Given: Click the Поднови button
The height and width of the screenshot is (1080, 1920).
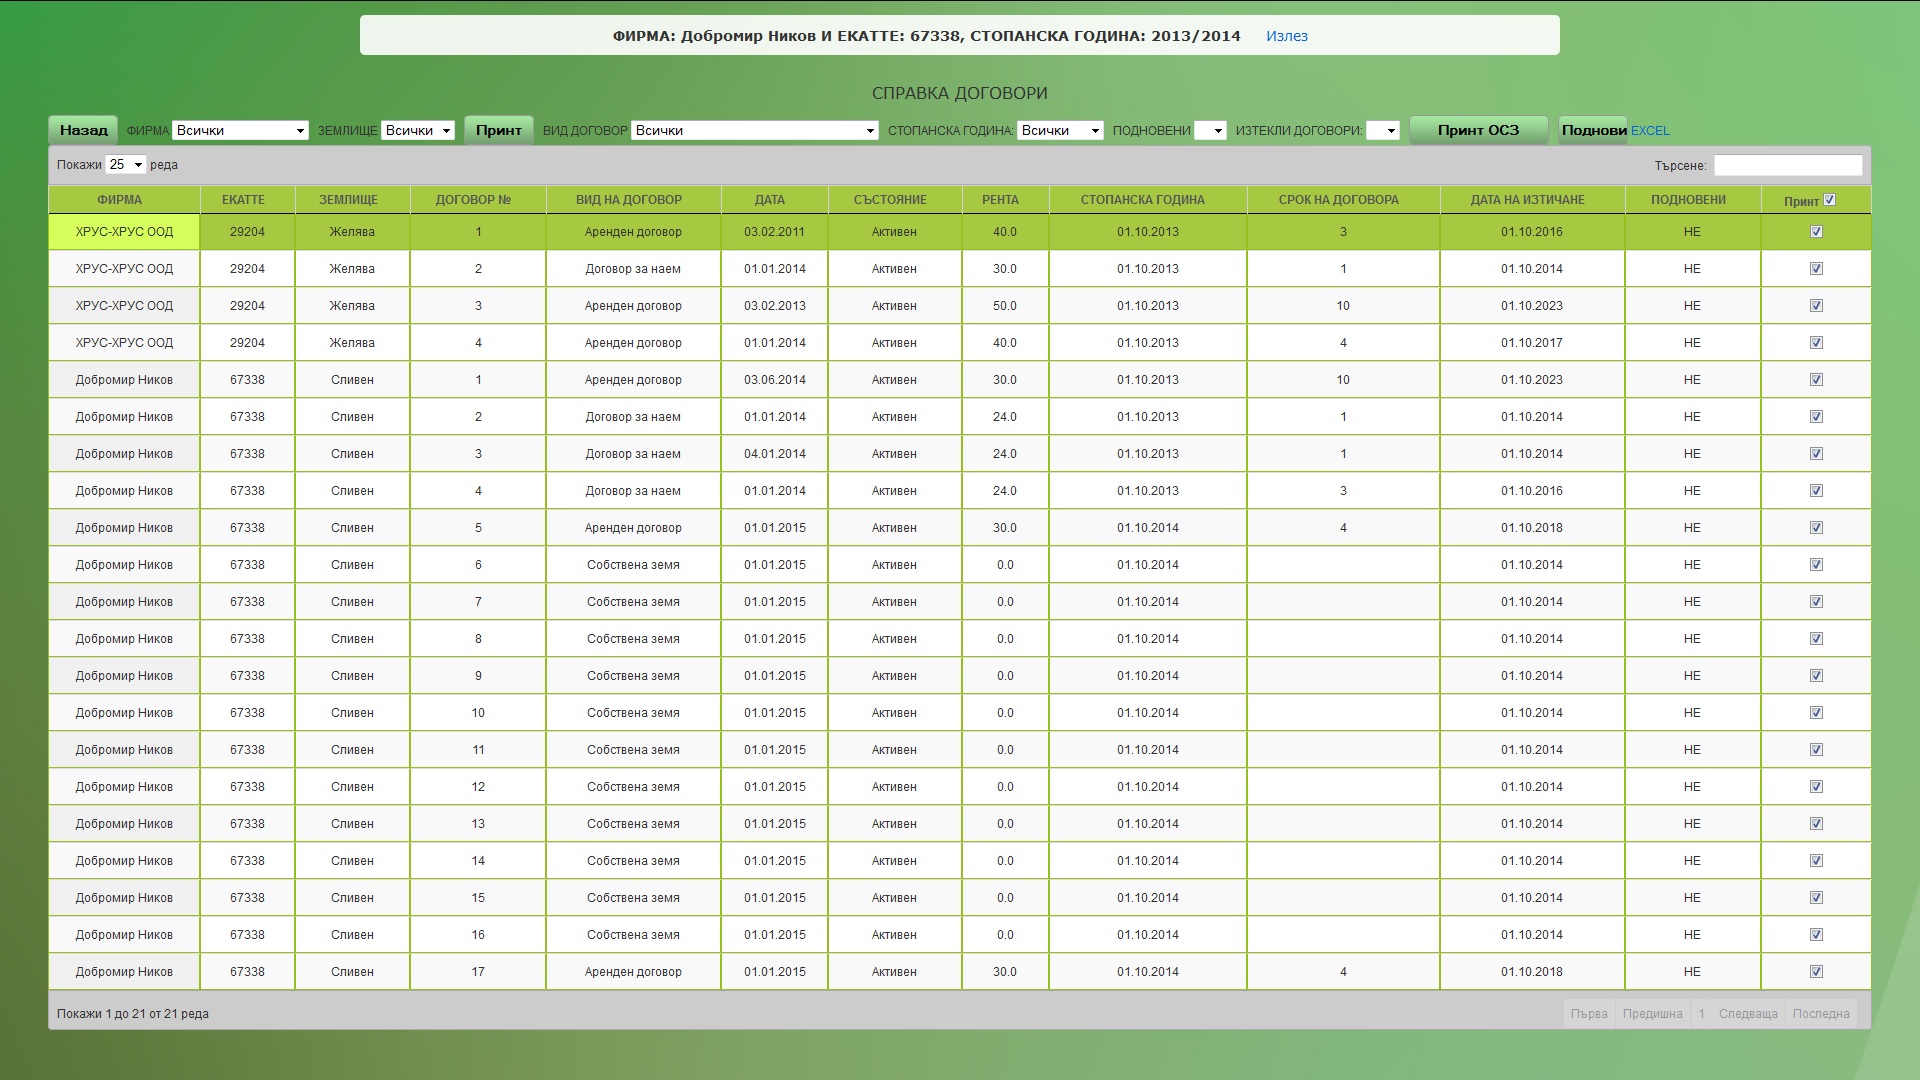Looking at the screenshot, I should [1593, 130].
